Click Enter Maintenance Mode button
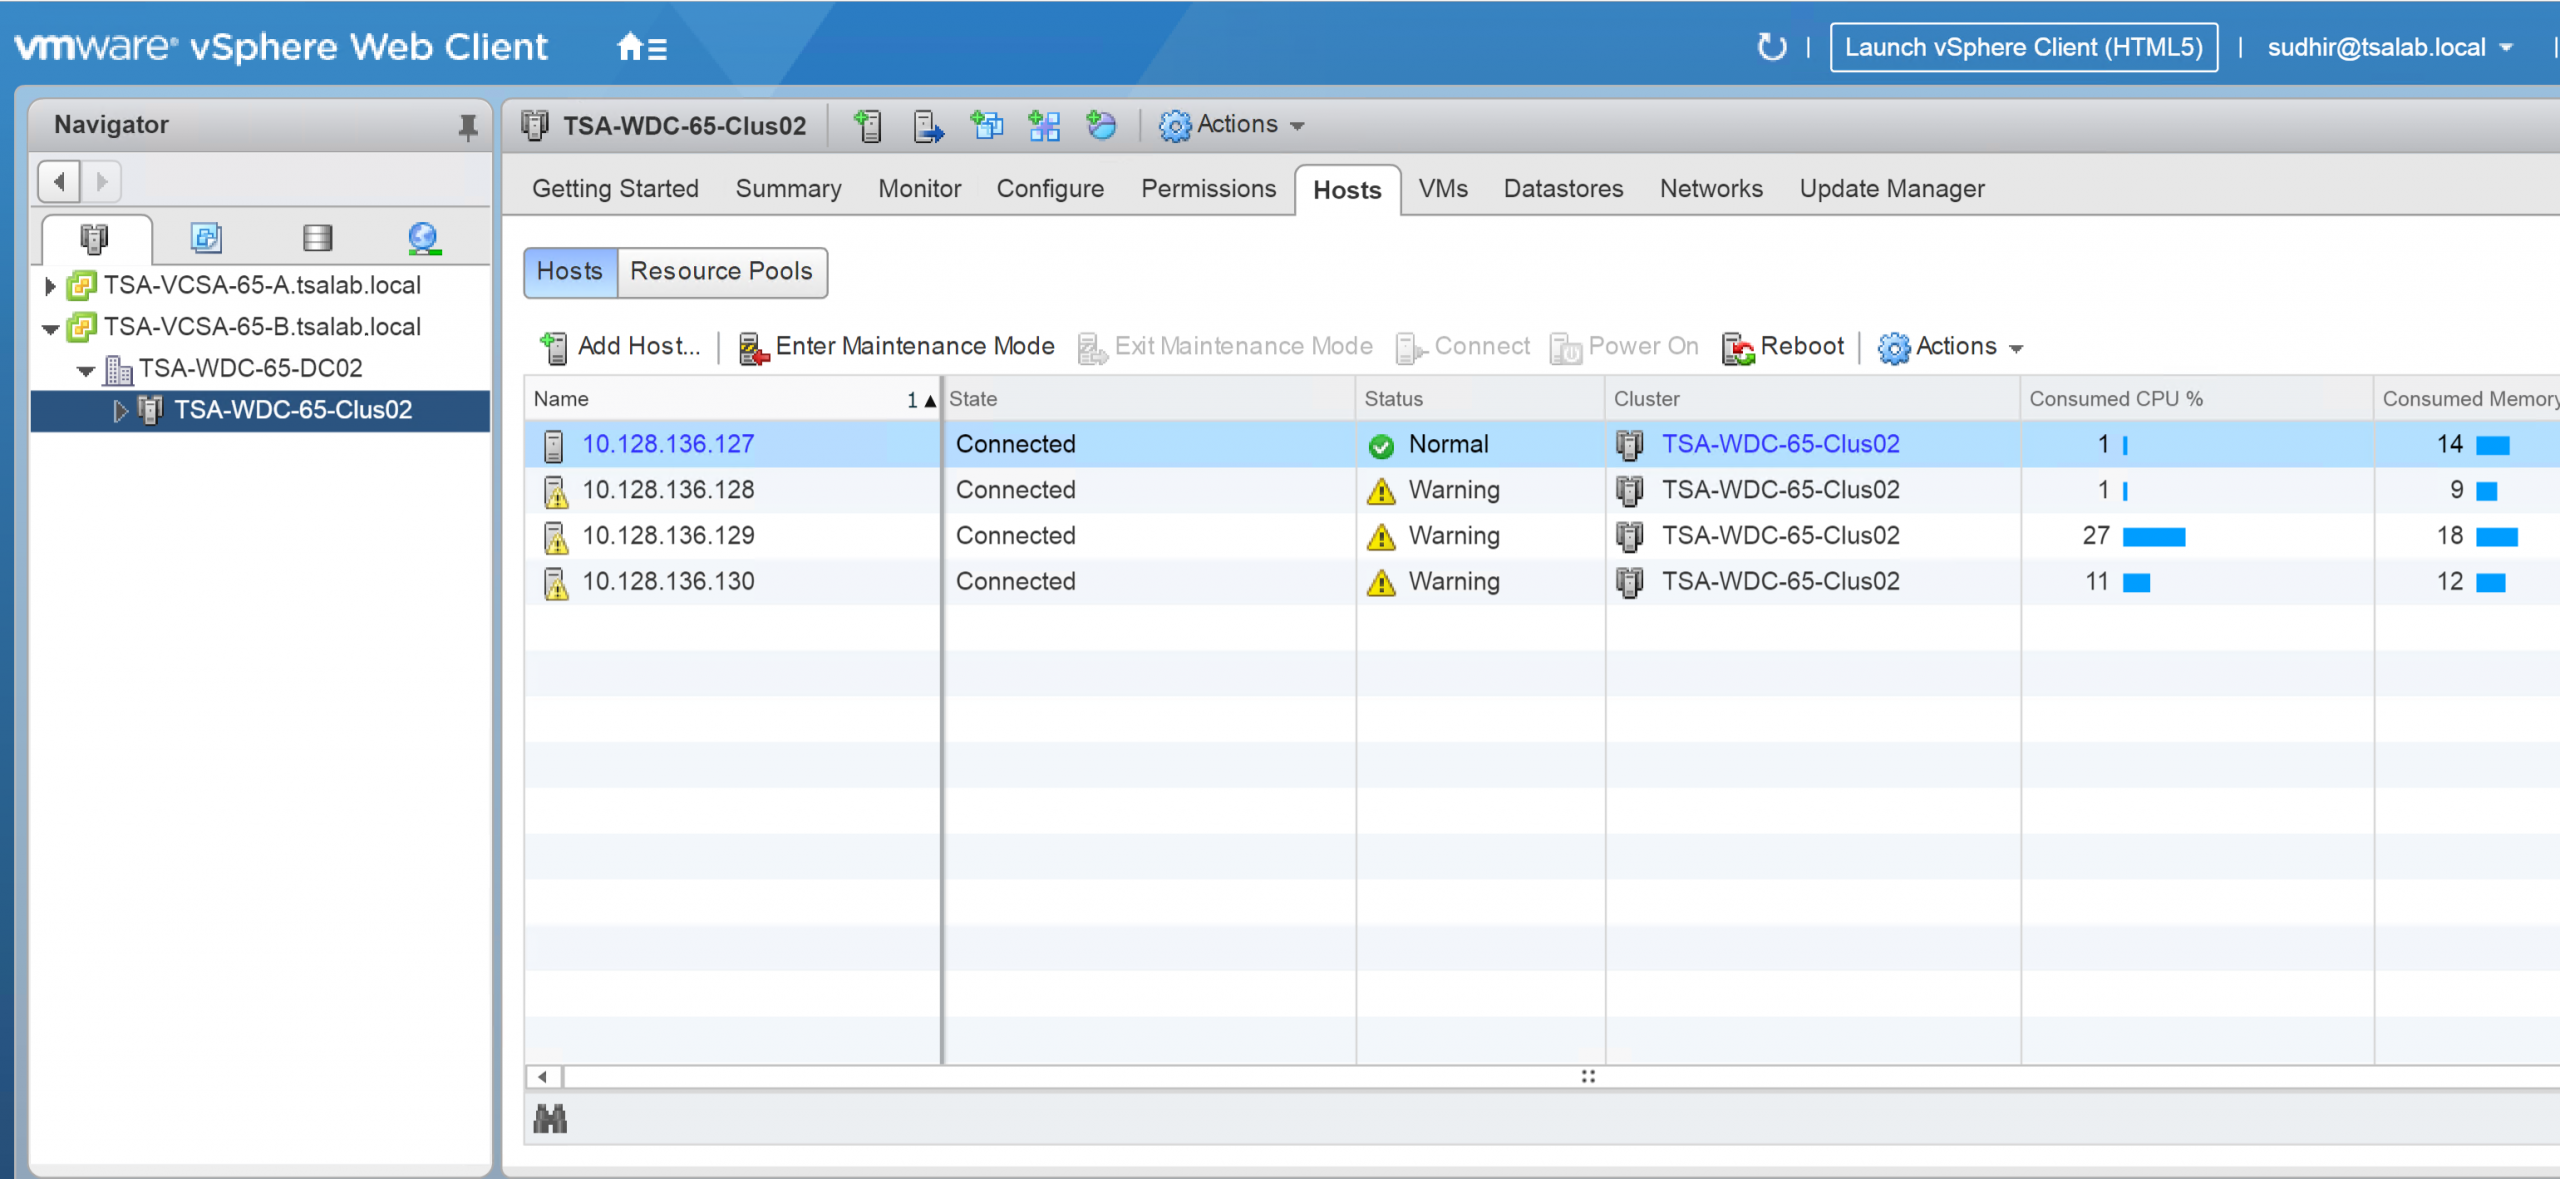This screenshot has width=2560, height=1179. tap(896, 347)
